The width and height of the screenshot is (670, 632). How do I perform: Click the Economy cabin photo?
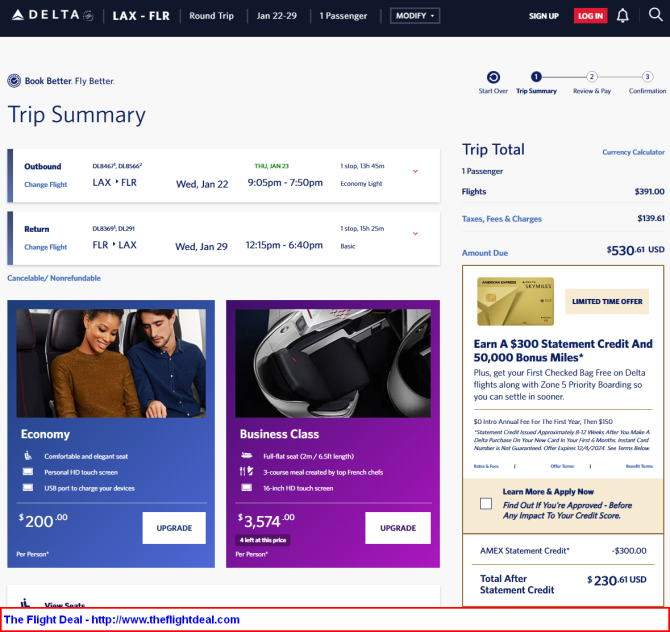111,363
